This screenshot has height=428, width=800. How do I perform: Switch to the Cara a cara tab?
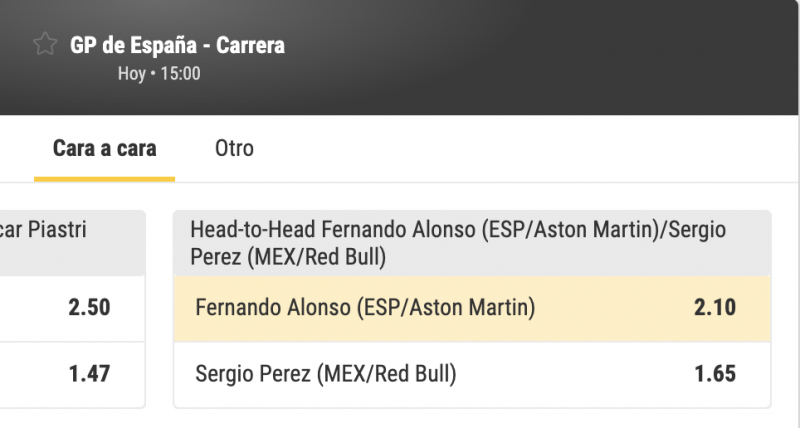105,149
